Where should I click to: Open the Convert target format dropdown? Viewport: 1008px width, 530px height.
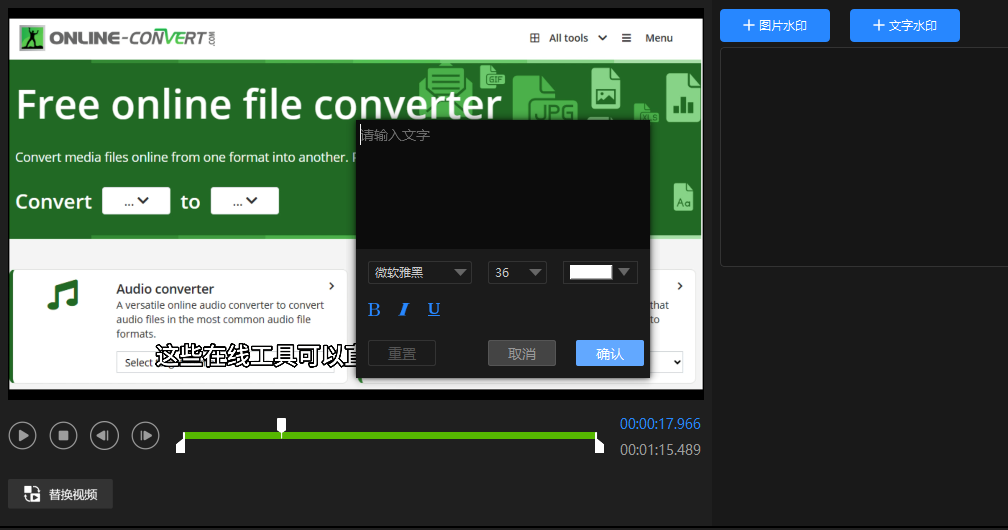click(245, 201)
